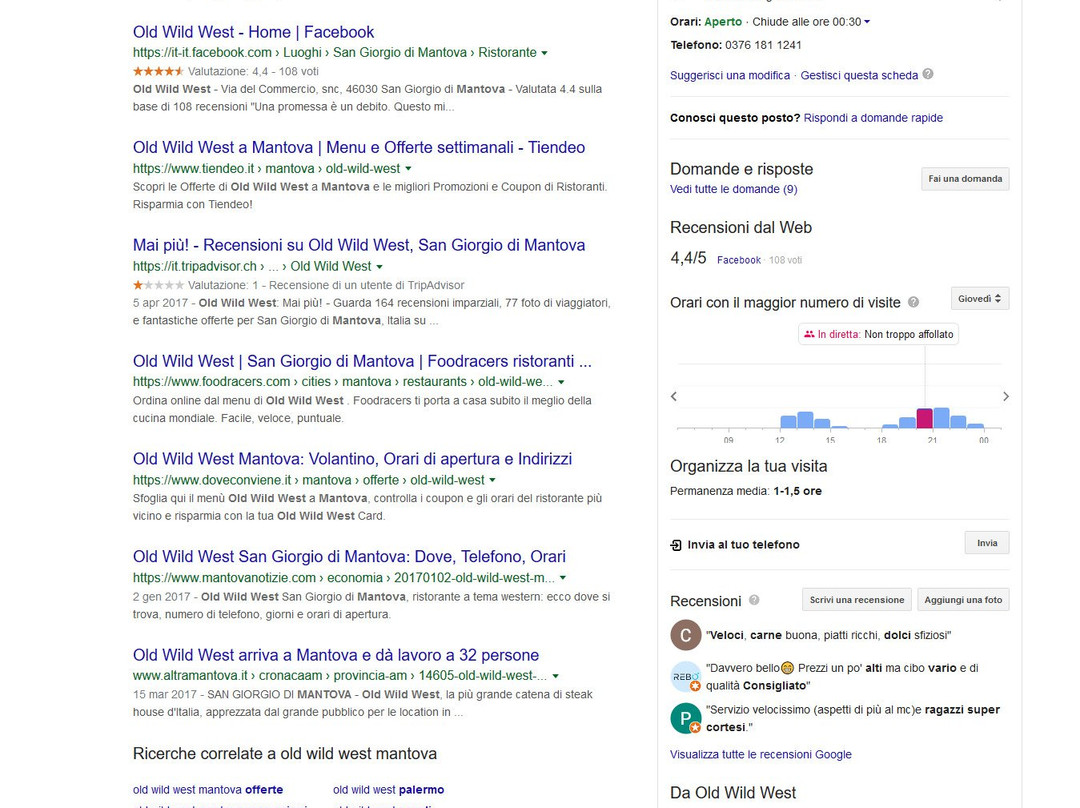Select the one-star rating under TripAdvisor result

pyautogui.click(x=158, y=284)
